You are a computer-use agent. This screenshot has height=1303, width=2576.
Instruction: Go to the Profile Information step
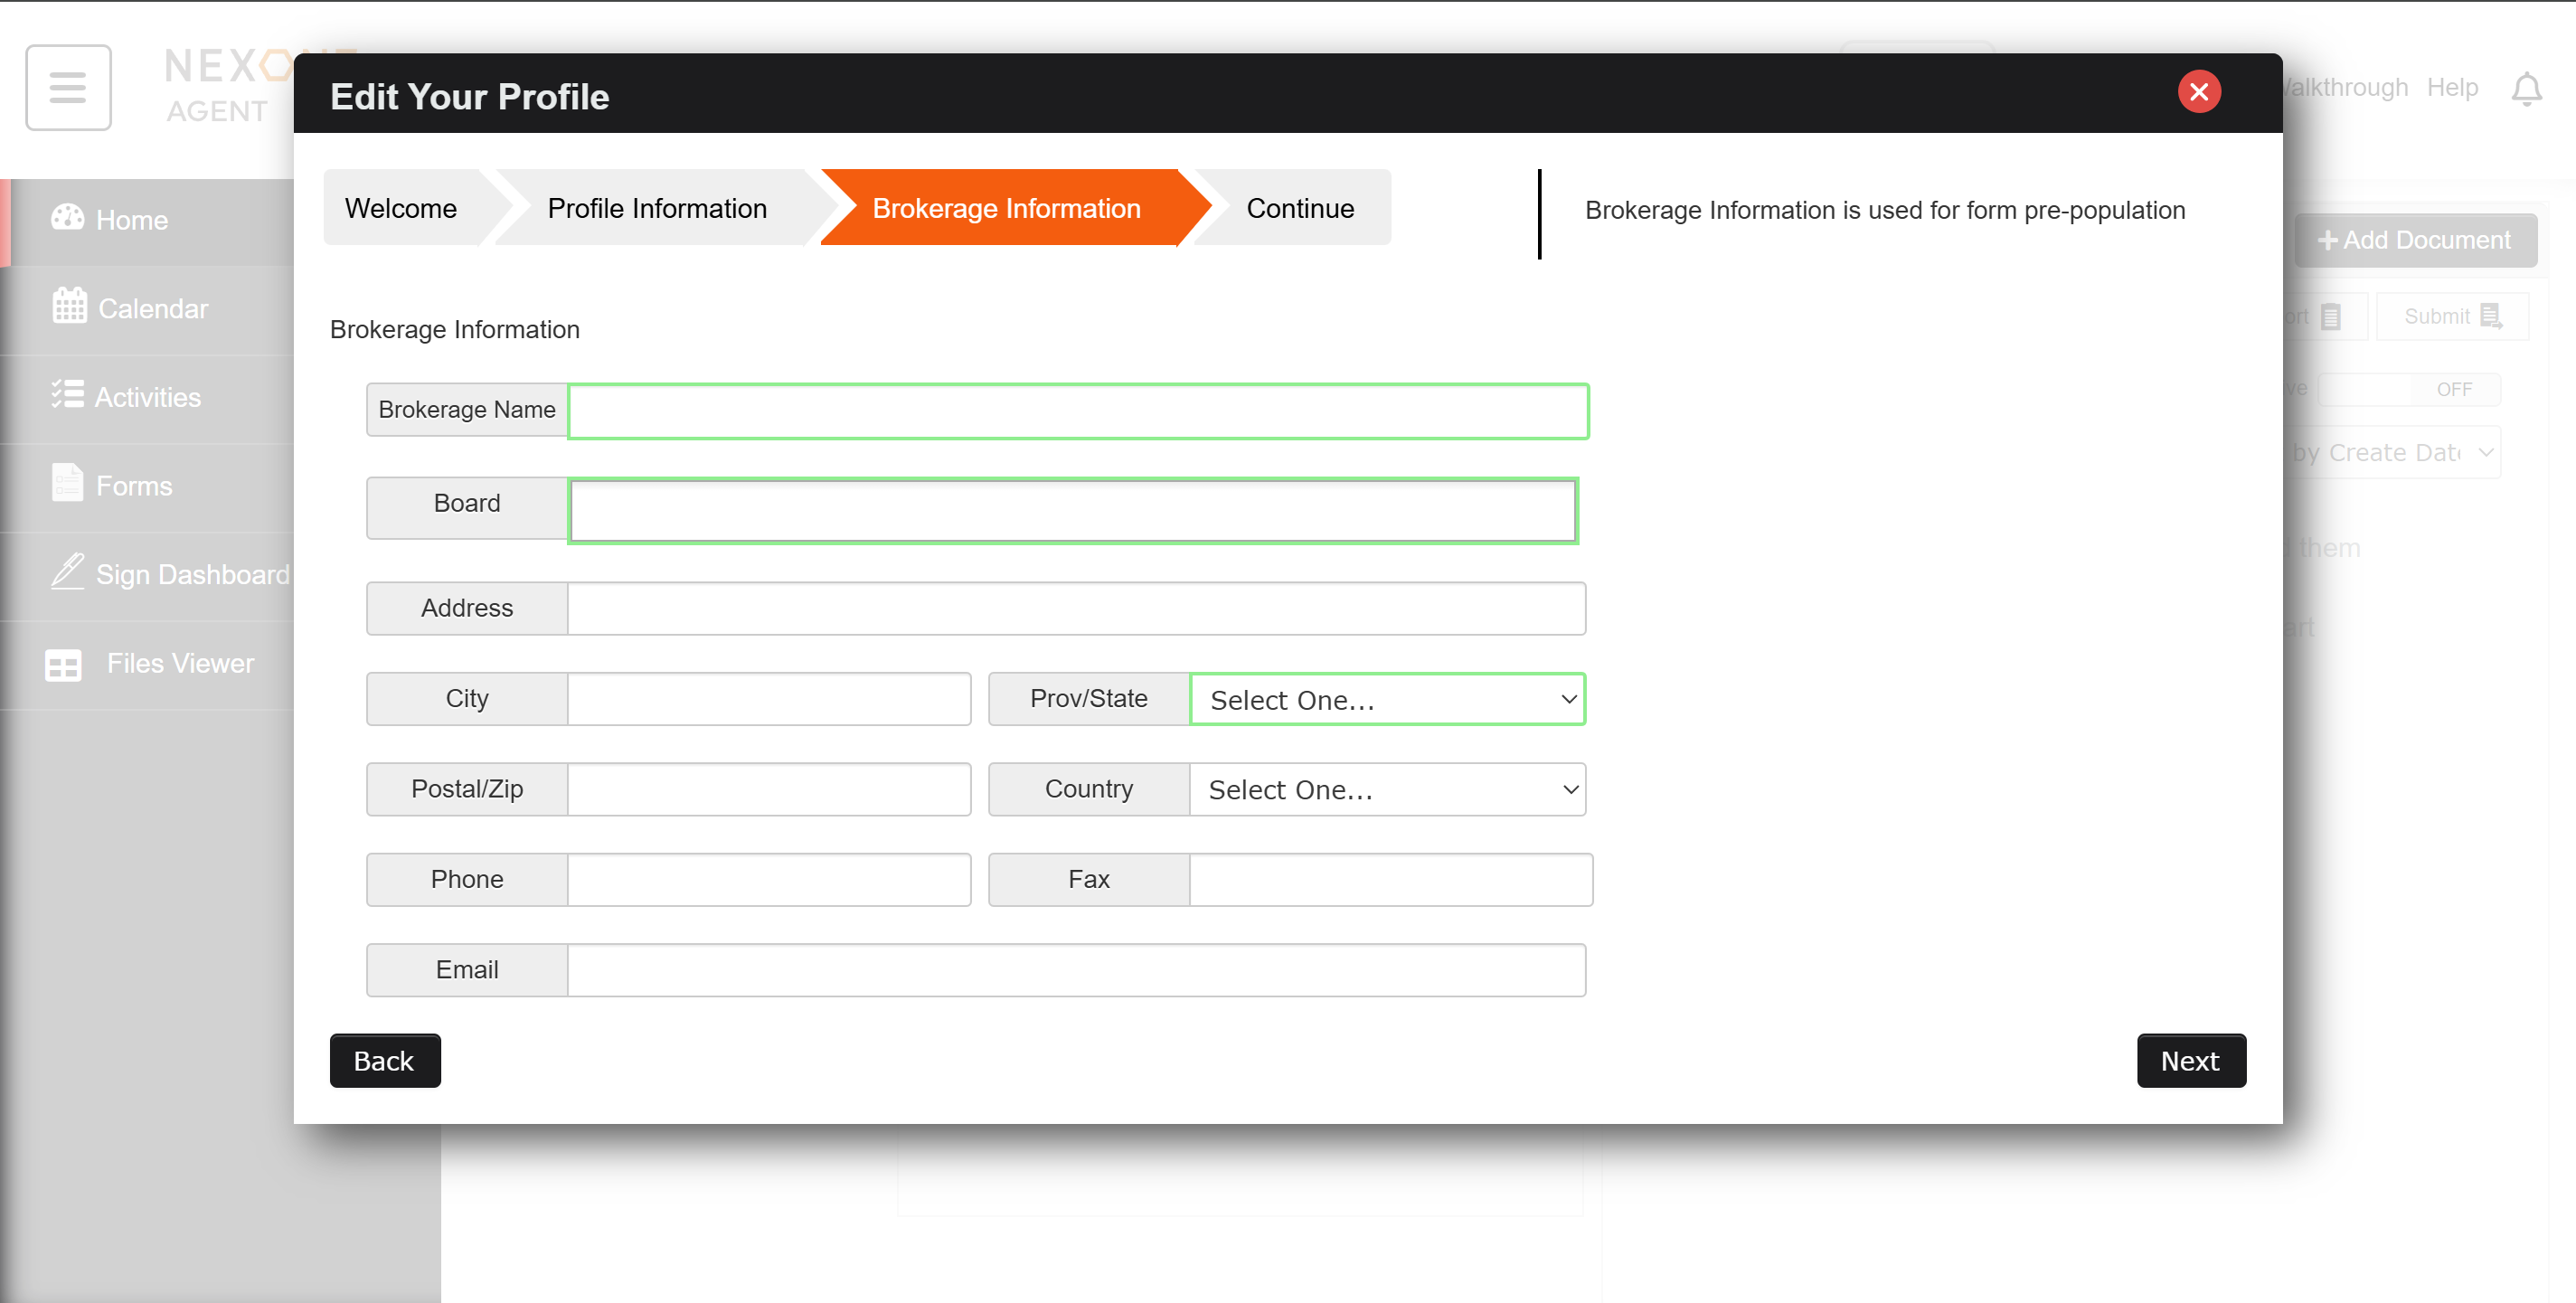click(x=656, y=208)
